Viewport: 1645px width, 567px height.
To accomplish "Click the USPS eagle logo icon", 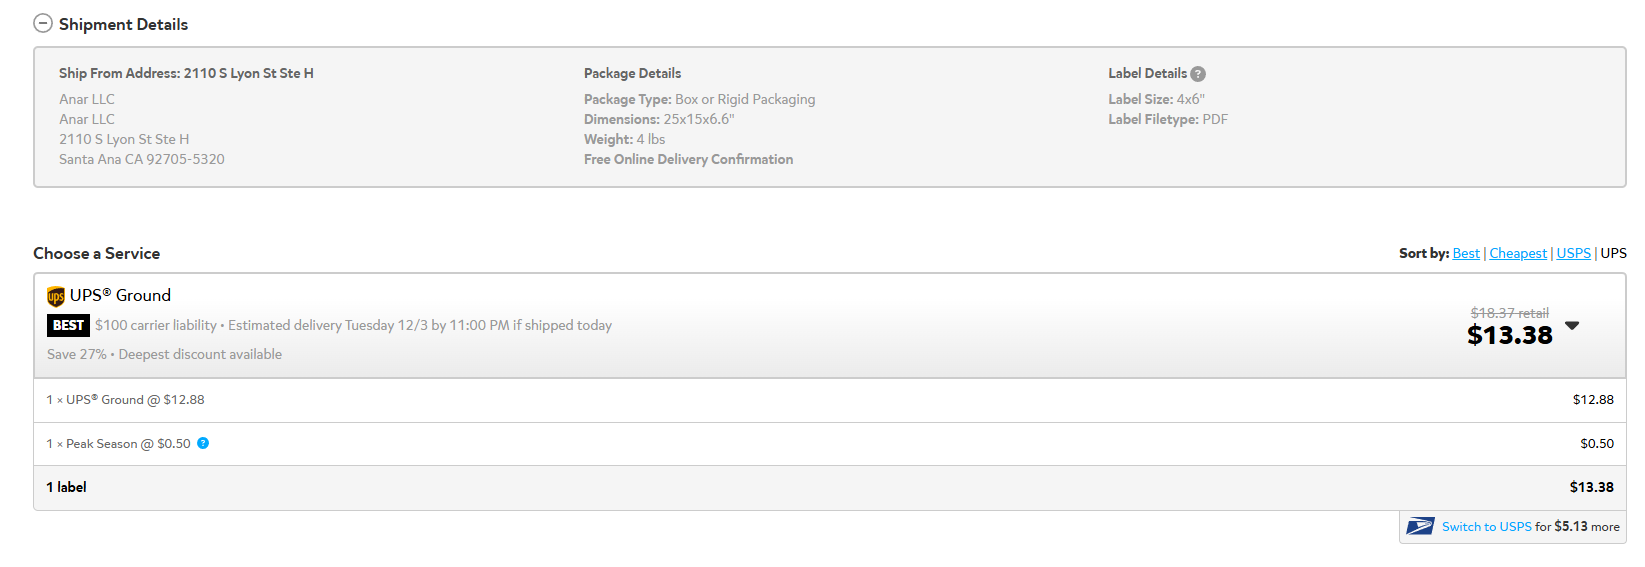I will point(1420,526).
